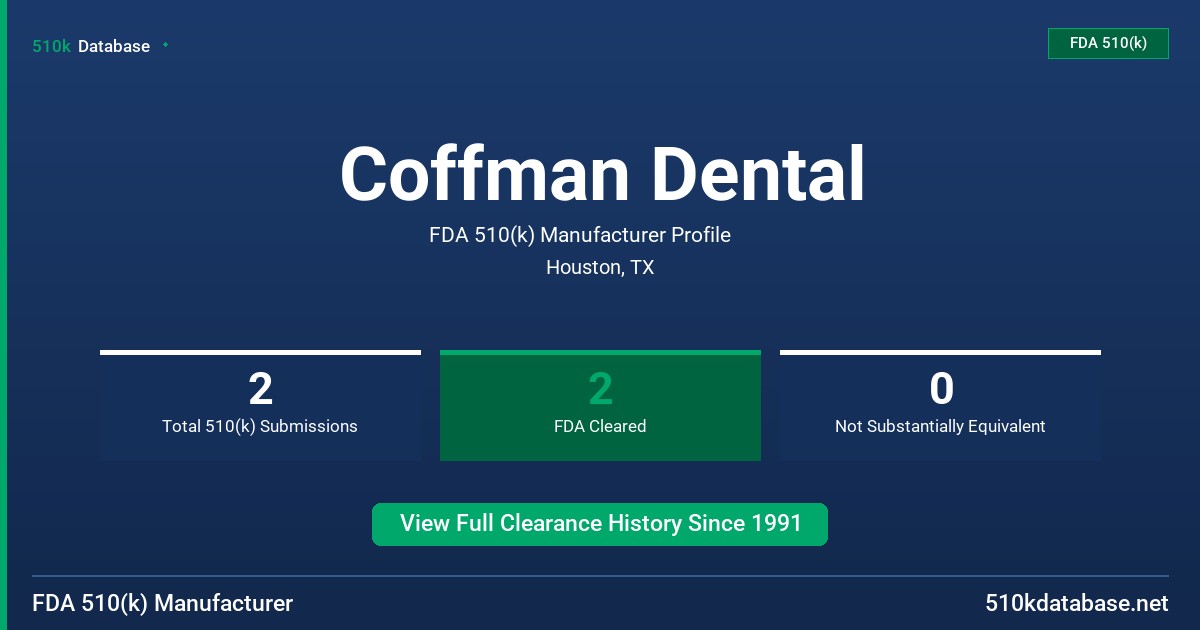Click the 510kdatabase.net footer text
Image resolution: width=1200 pixels, height=630 pixels.
(x=1076, y=604)
